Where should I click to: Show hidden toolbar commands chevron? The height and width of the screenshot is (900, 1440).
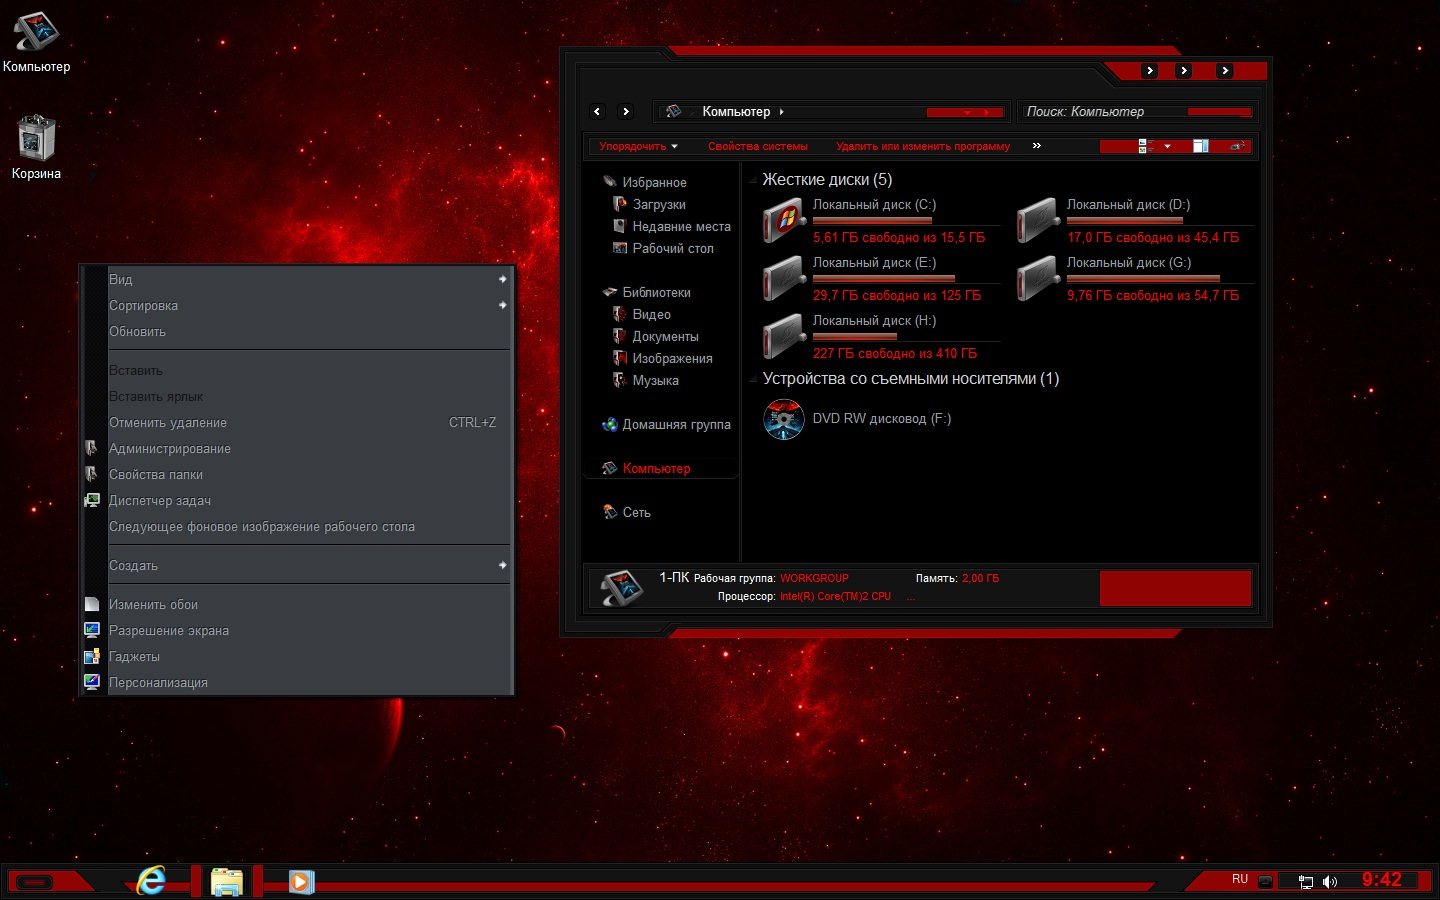point(1037,146)
